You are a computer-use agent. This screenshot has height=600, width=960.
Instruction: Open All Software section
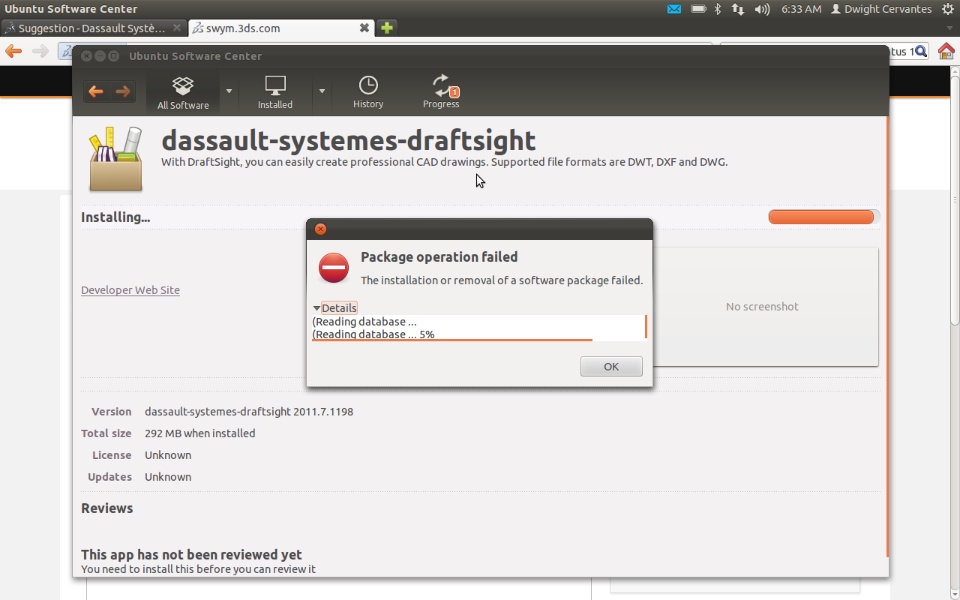[182, 92]
